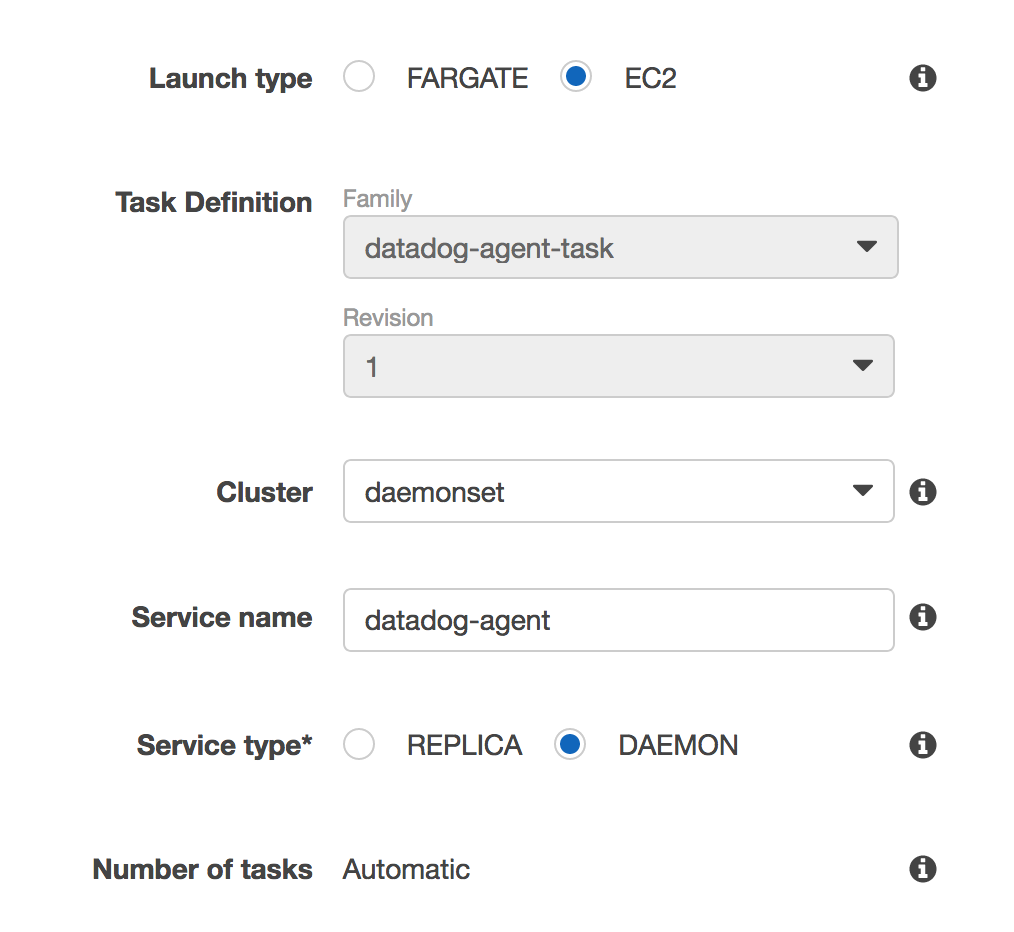
Task: Click the bold Service name label
Action: tap(222, 617)
